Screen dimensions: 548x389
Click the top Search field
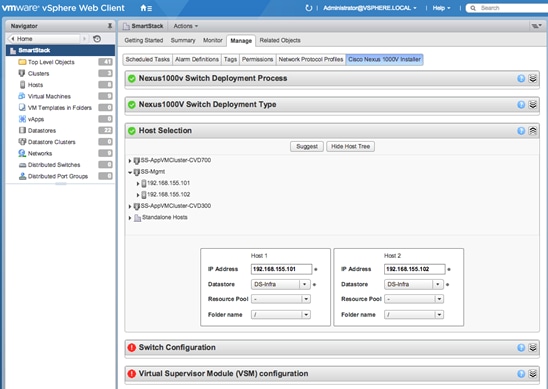pyautogui.click(x=507, y=8)
